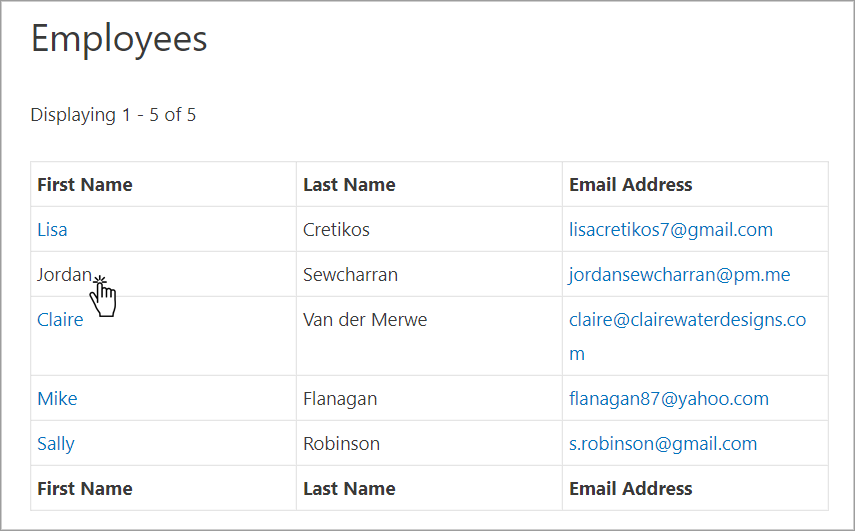Click the top Email Address column header
This screenshot has height=531, width=855.
tap(630, 185)
